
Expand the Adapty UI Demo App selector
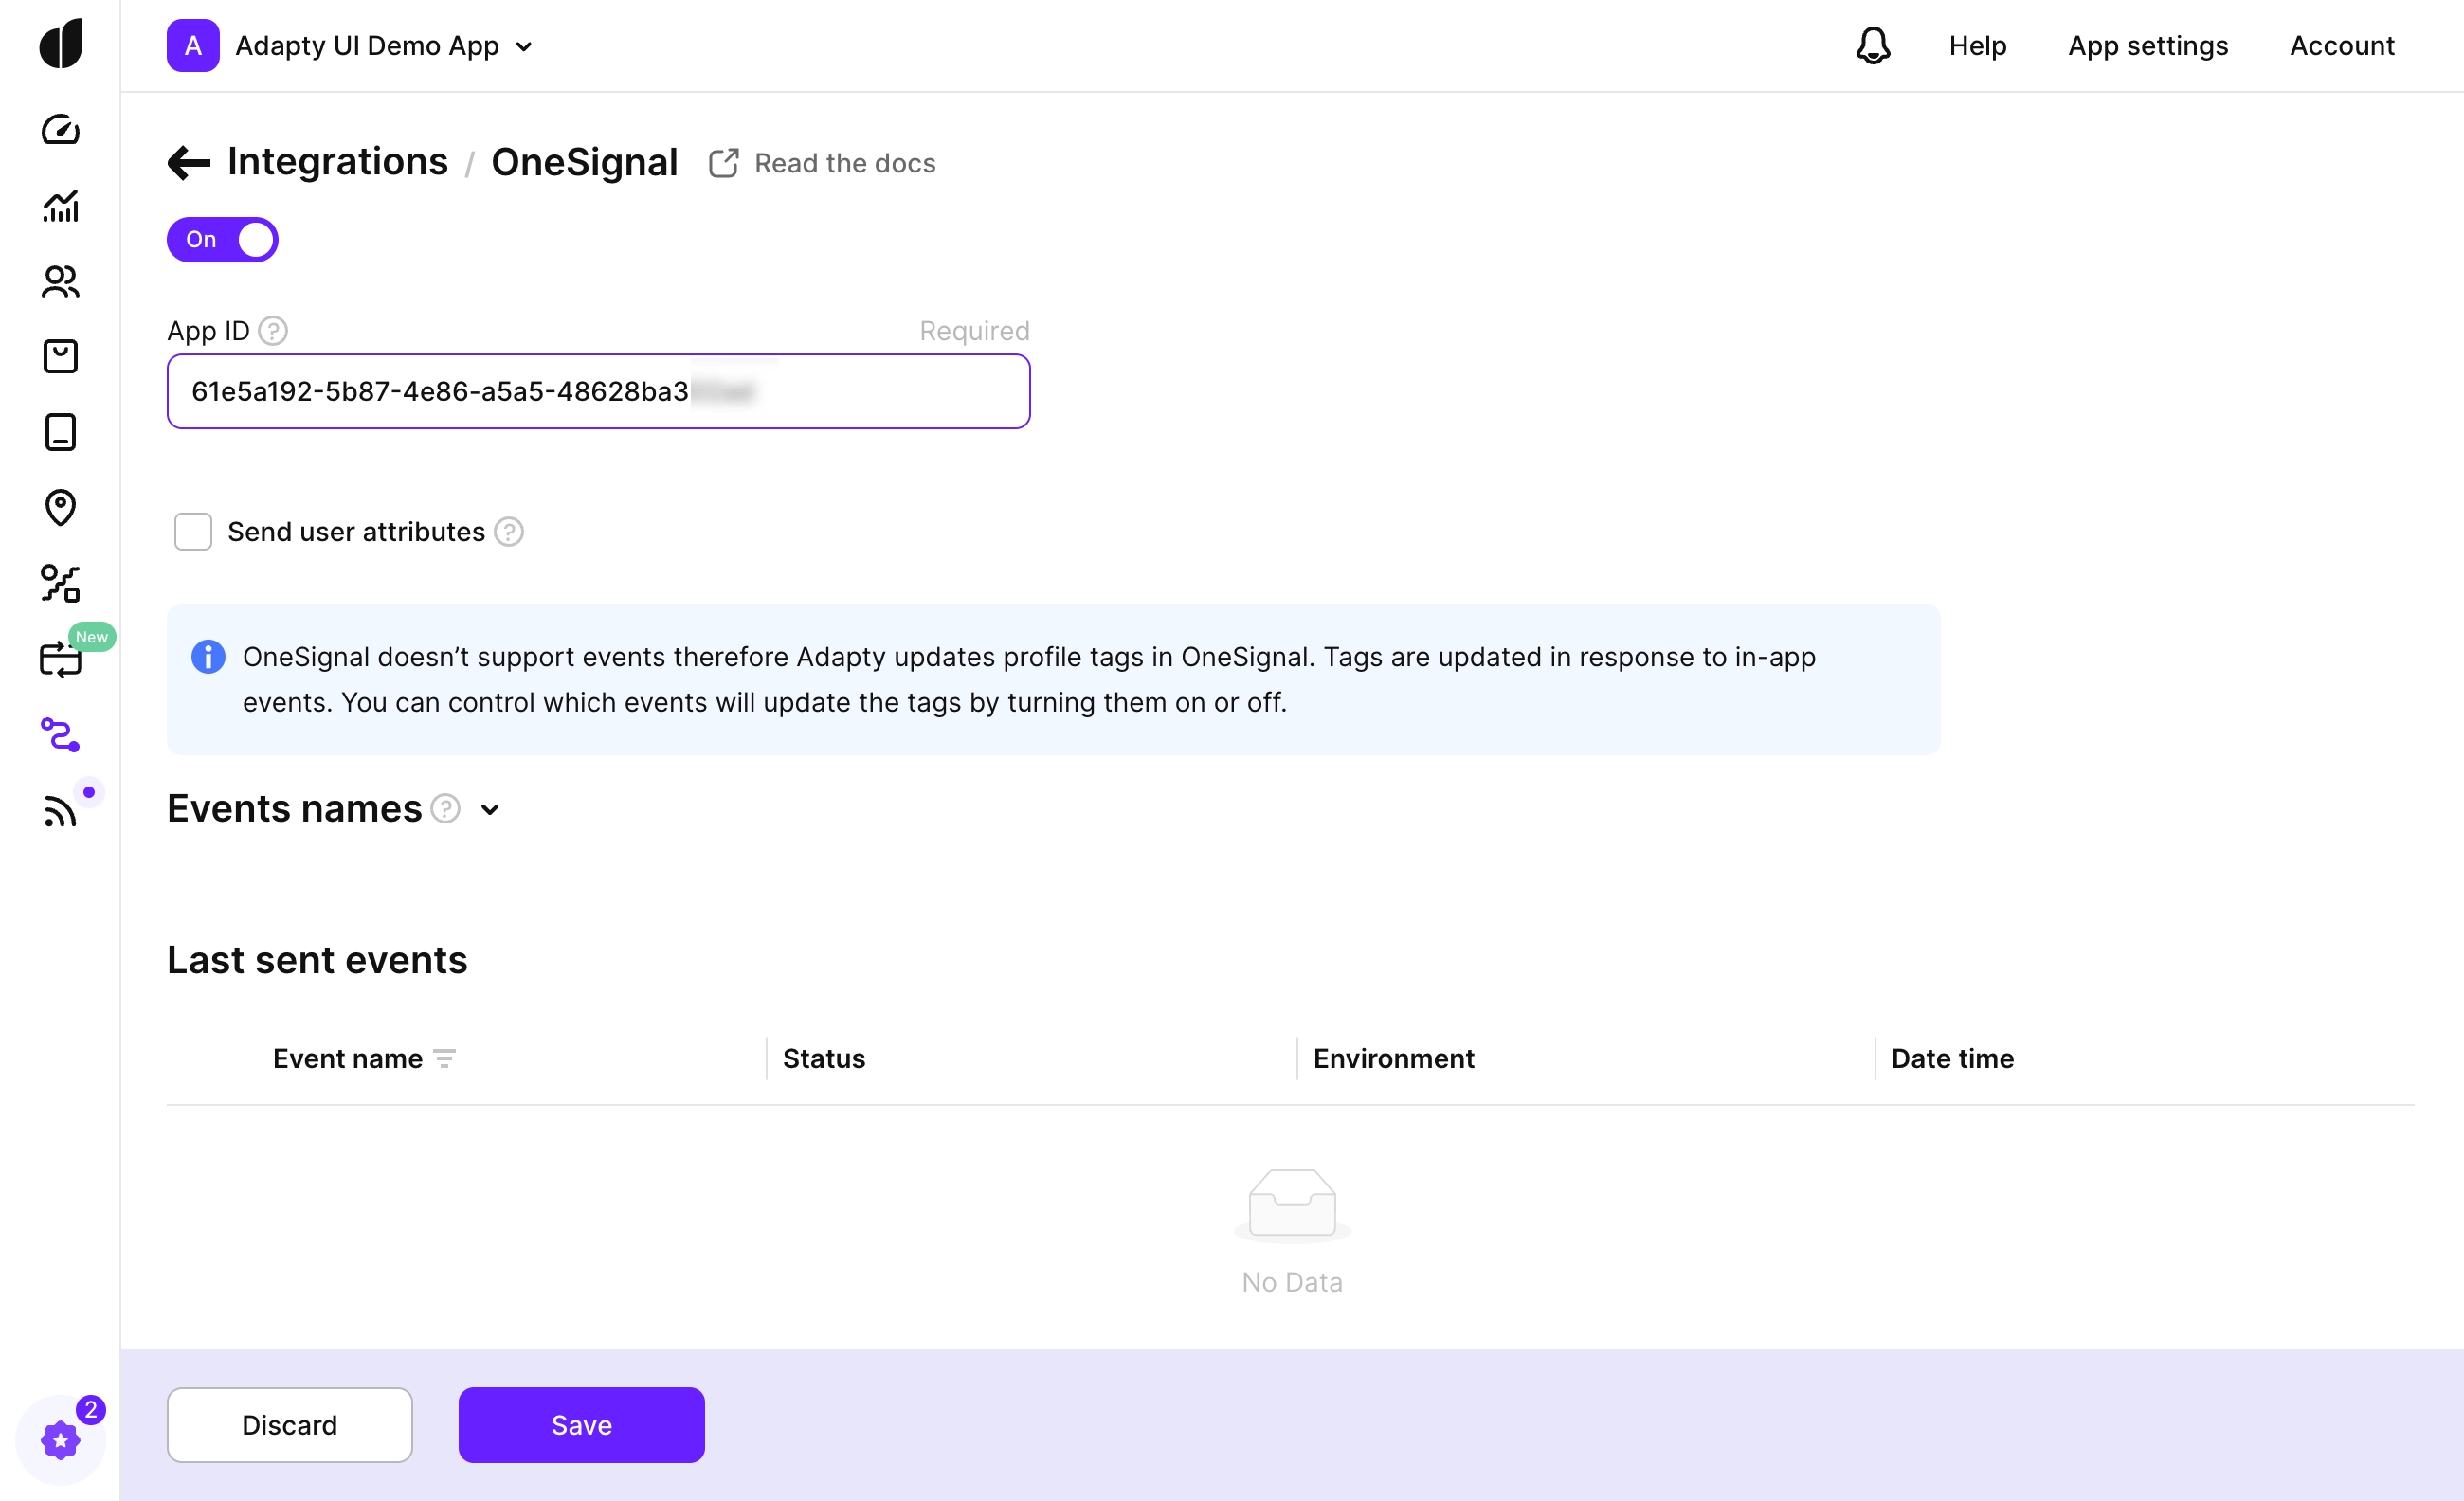[524, 46]
